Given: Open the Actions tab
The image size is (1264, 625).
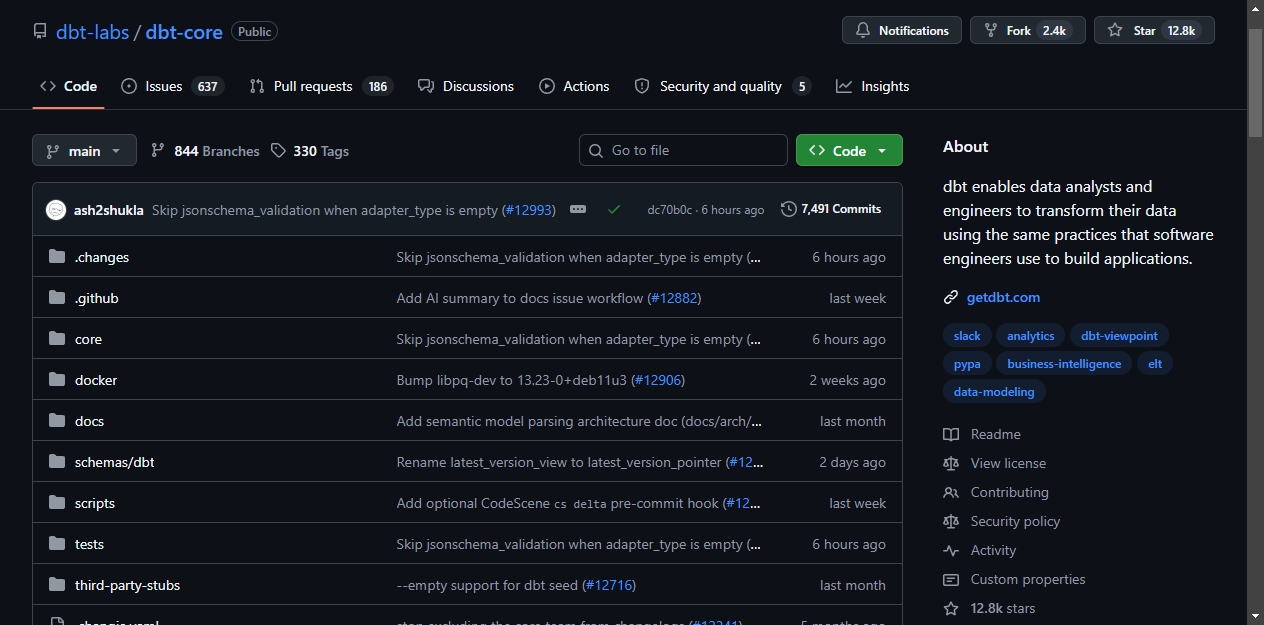Looking at the screenshot, I should [x=574, y=86].
